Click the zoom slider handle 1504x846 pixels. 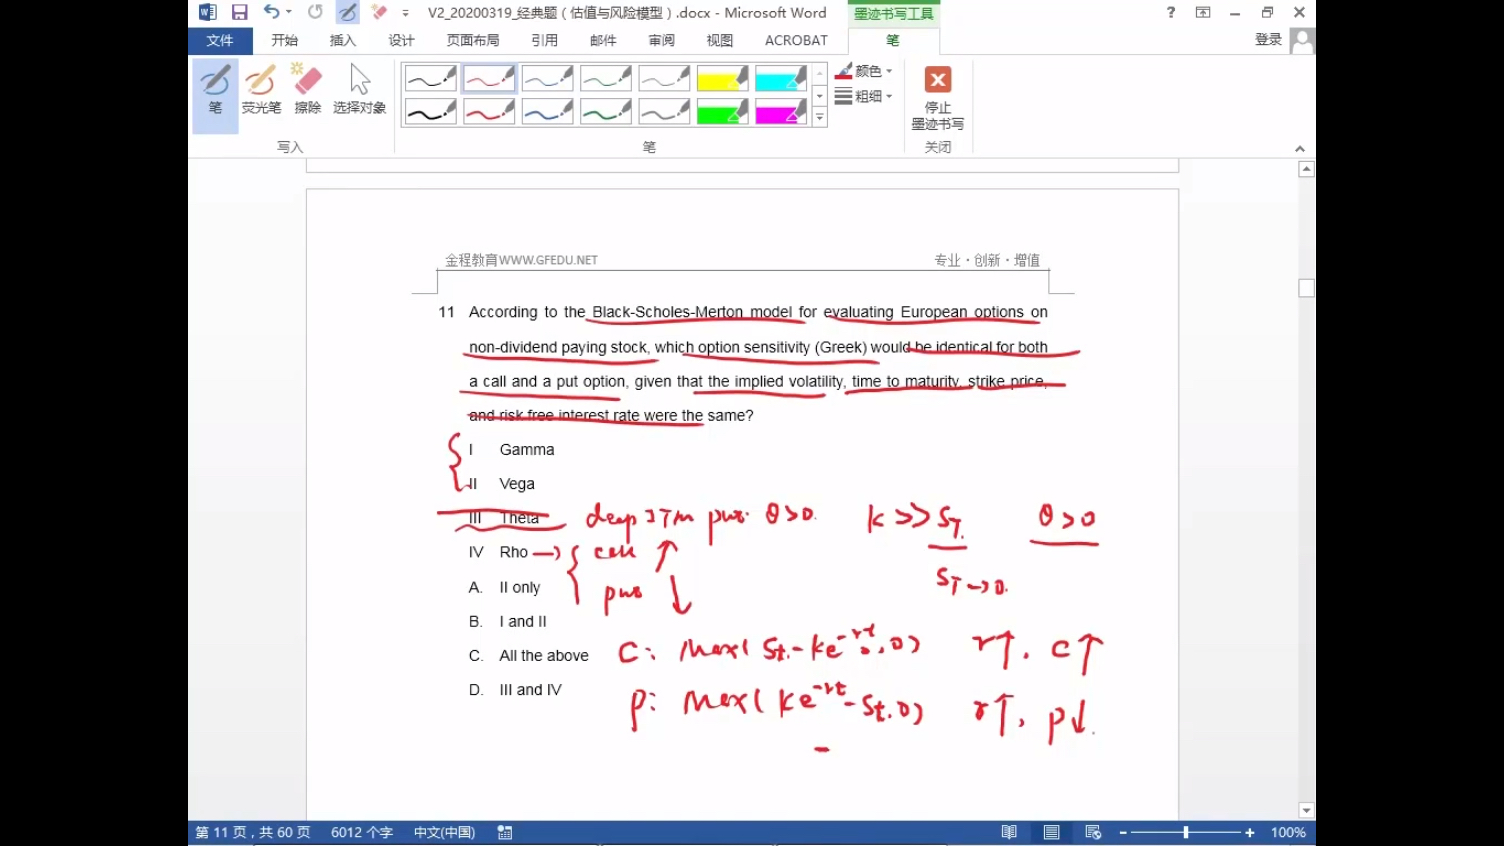pos(1186,832)
